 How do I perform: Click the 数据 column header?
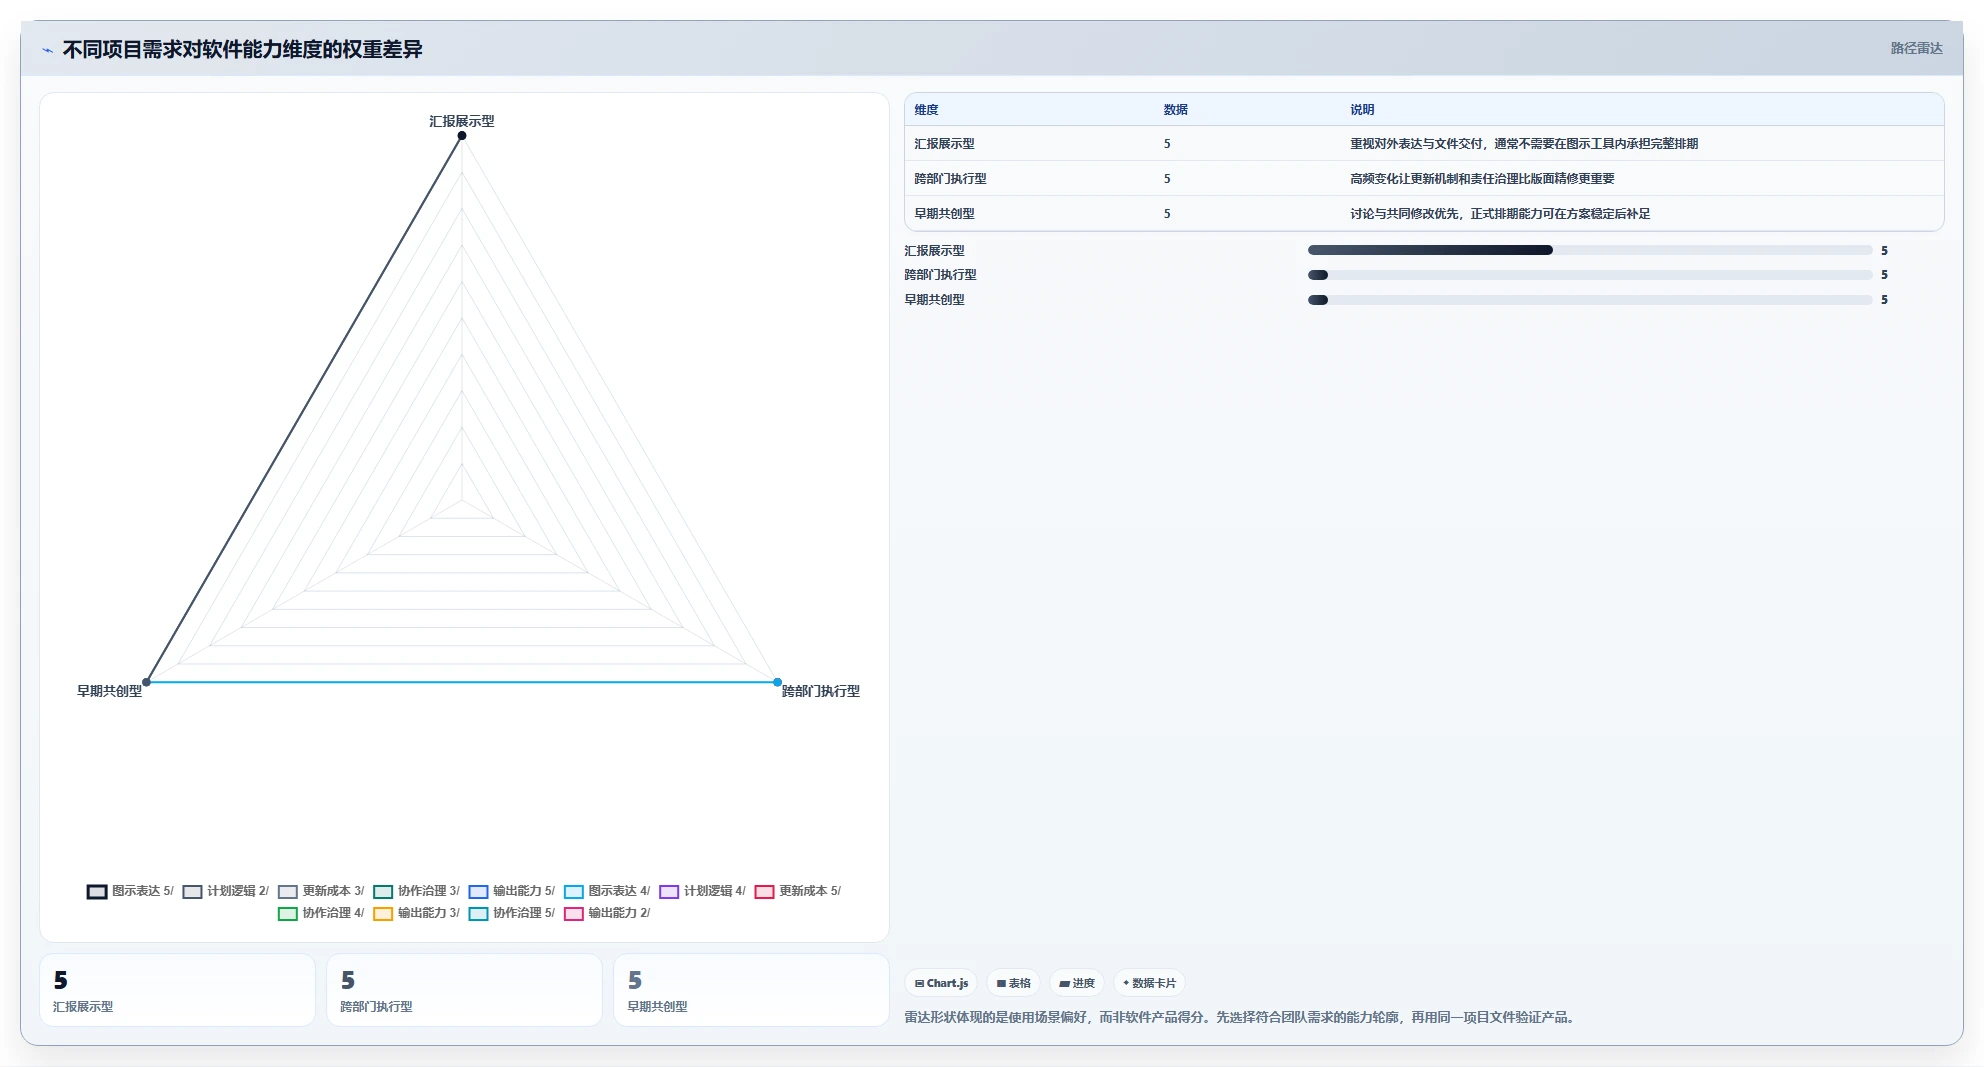(1175, 110)
